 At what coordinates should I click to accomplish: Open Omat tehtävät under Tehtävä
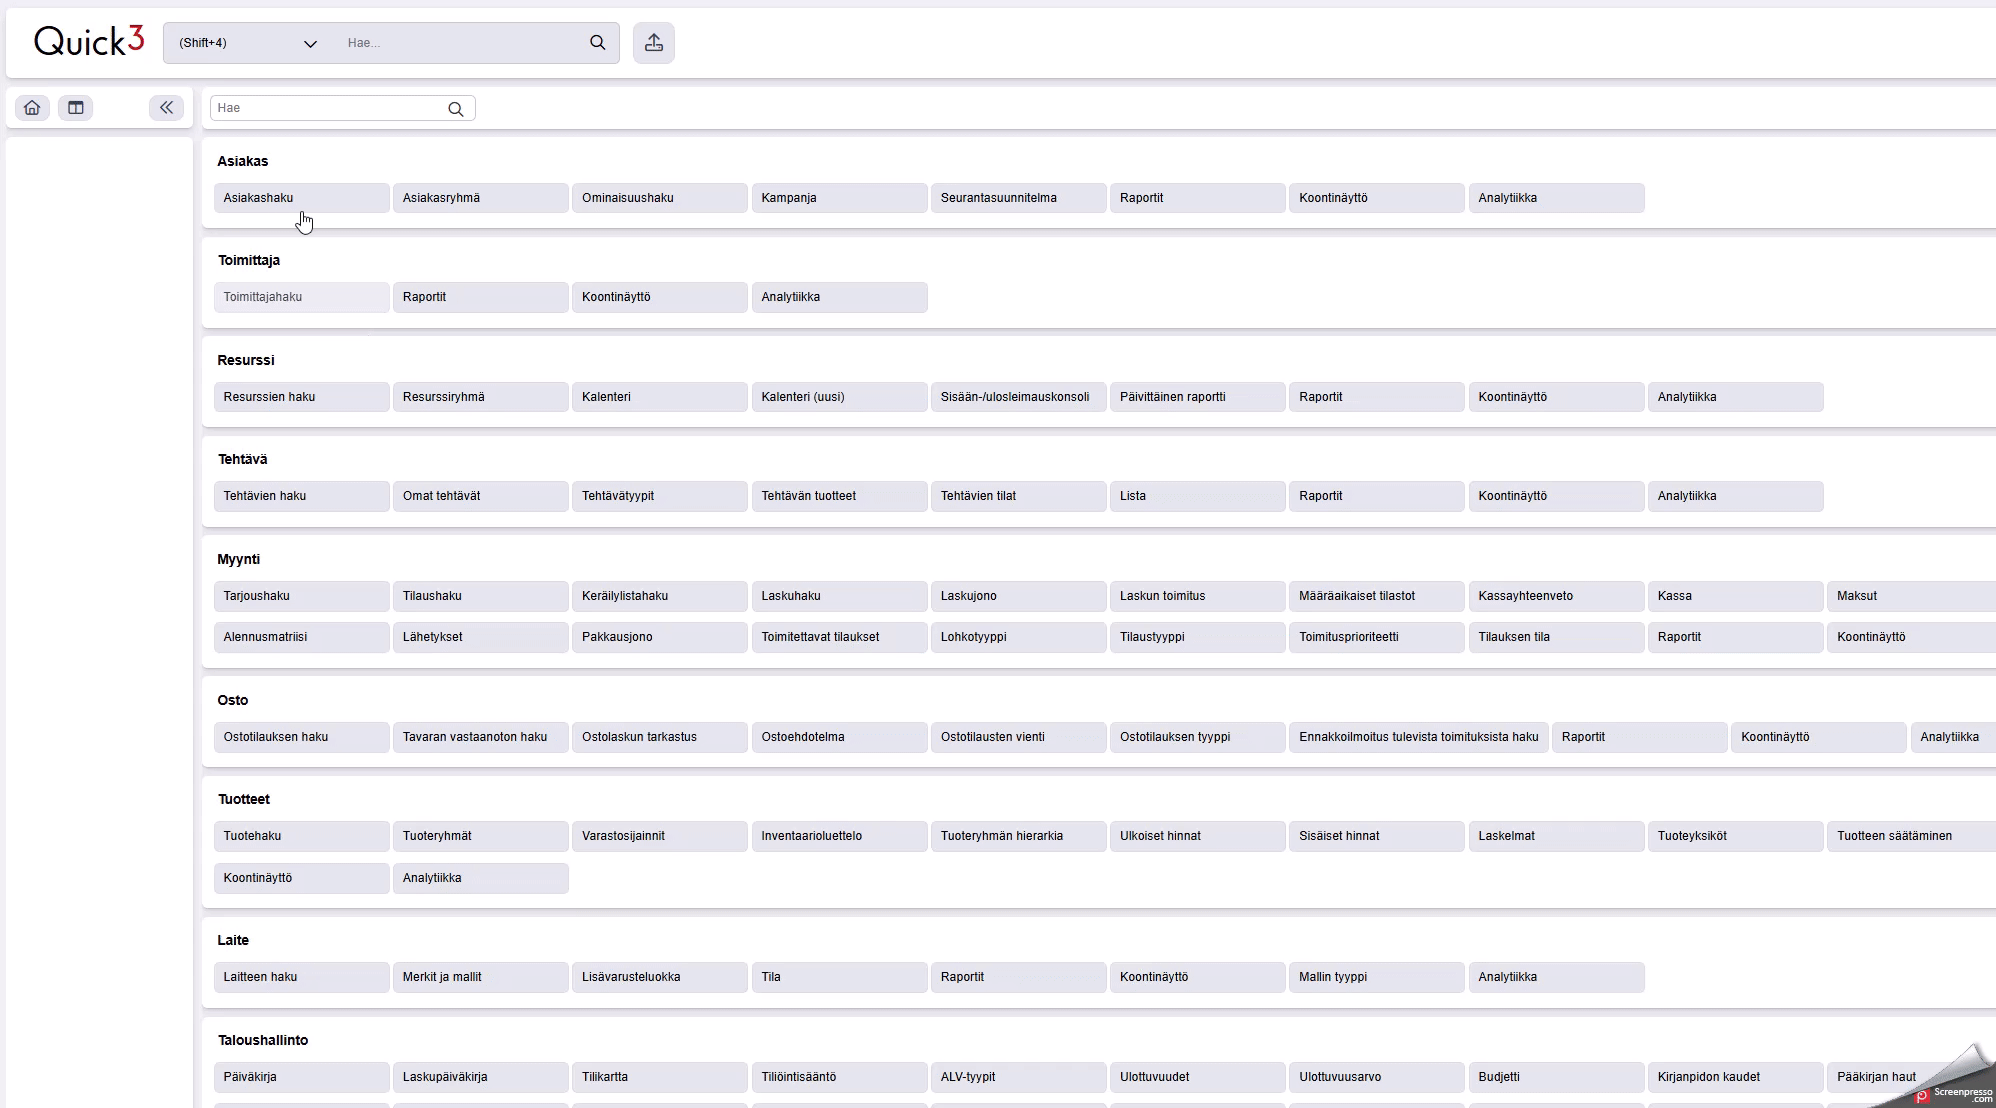(480, 496)
